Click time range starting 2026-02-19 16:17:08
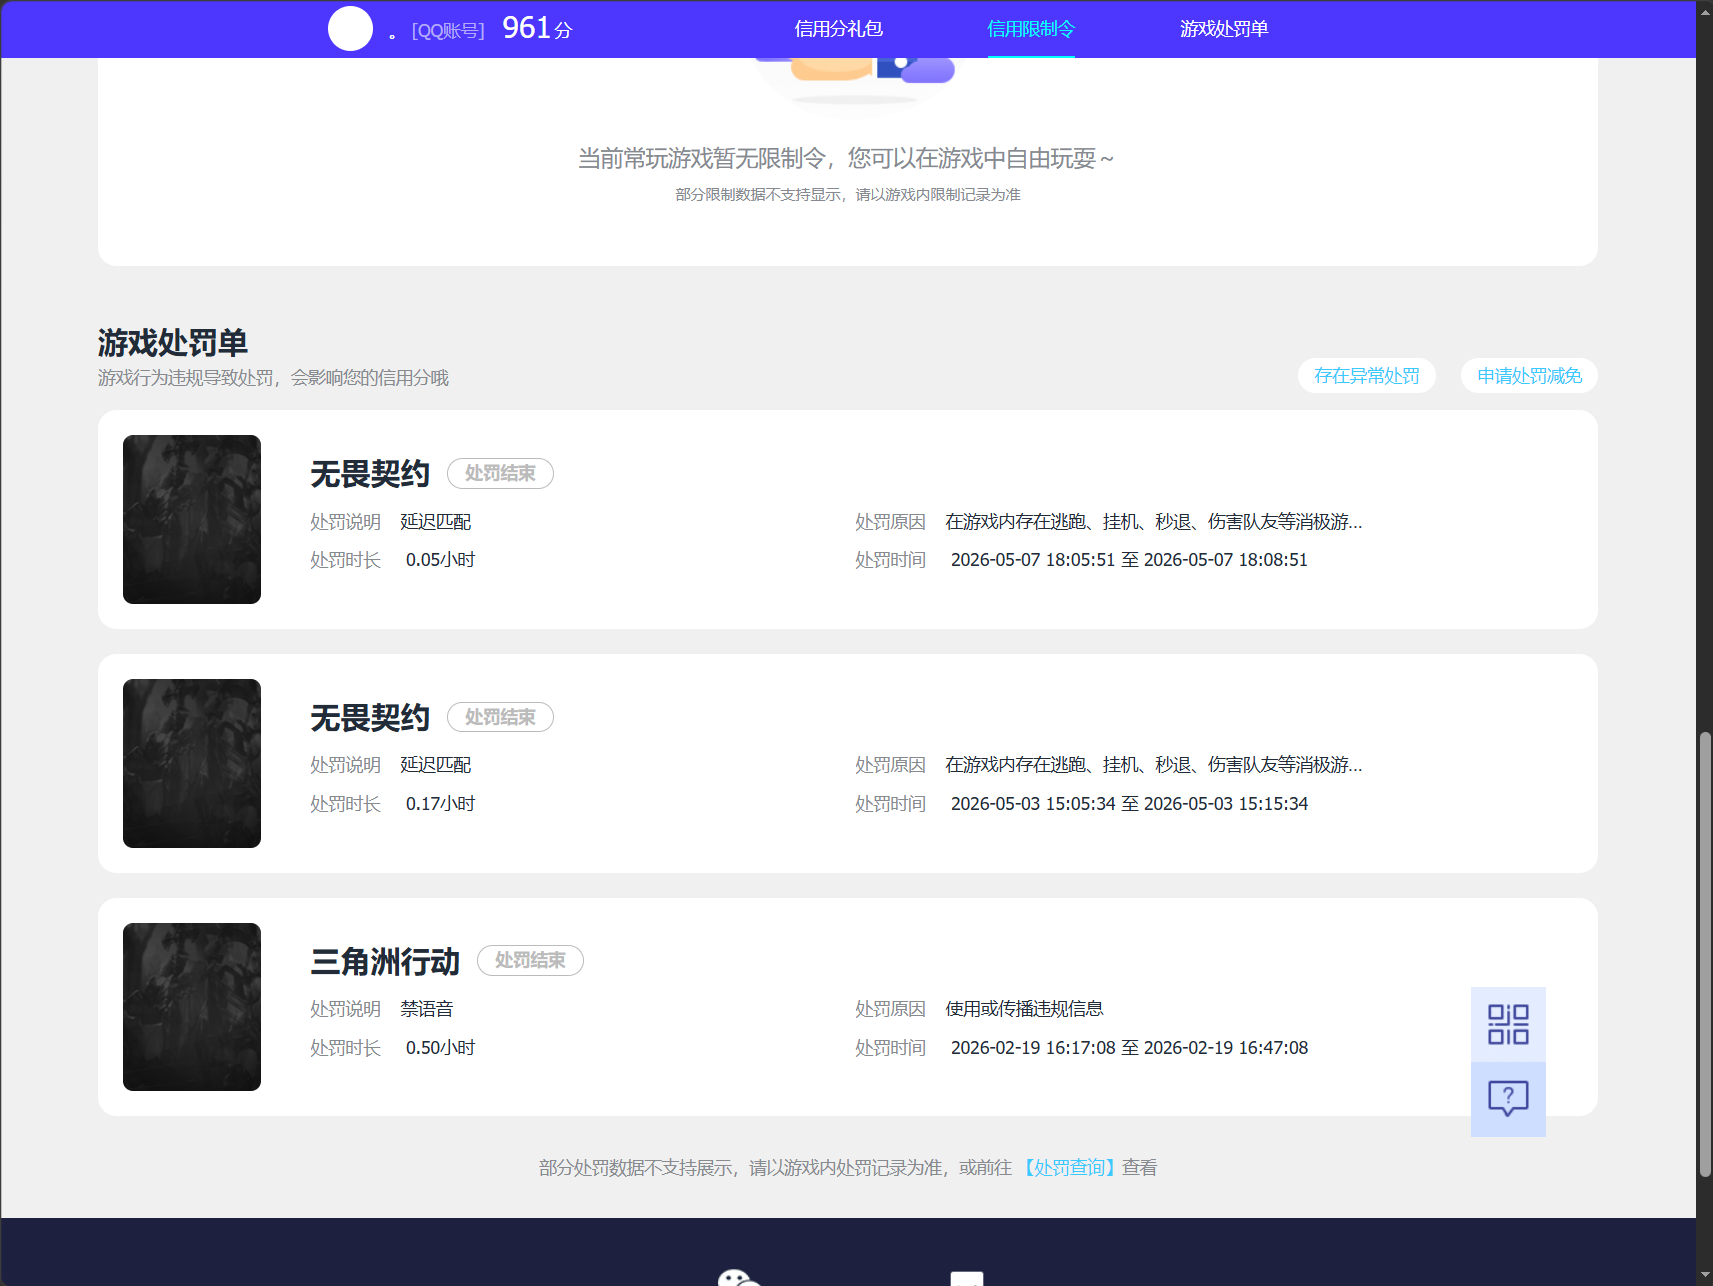1713x1286 pixels. click(x=1129, y=1048)
